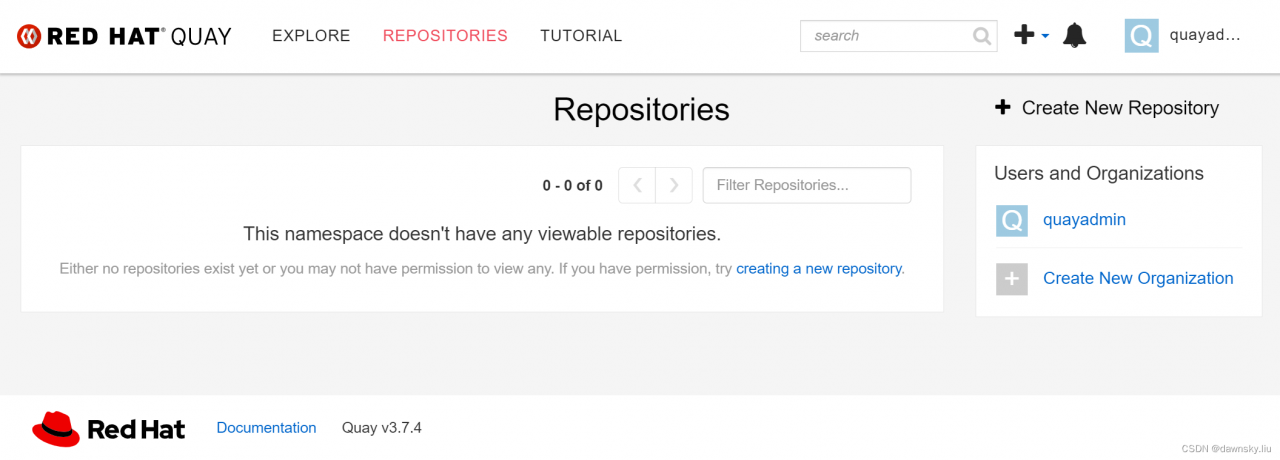Click the plus icon beside Create New Repository
The height and width of the screenshot is (460, 1280).
pyautogui.click(x=1003, y=107)
